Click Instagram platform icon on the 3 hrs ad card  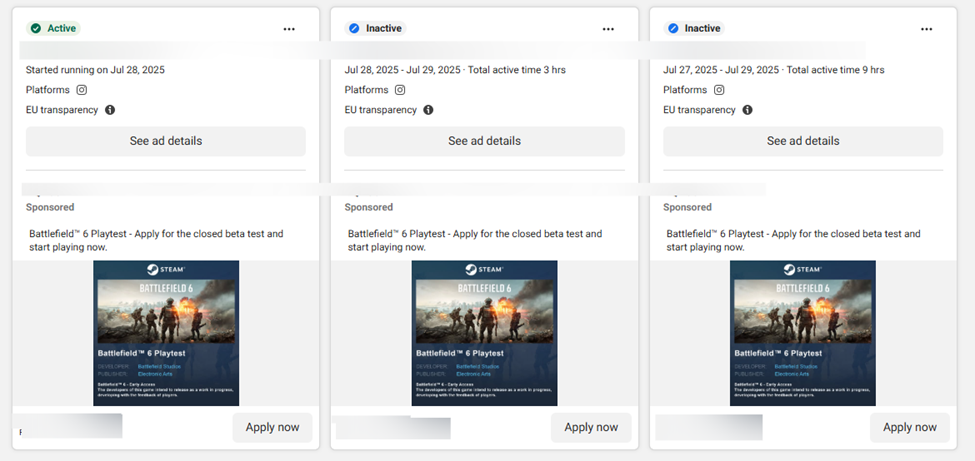click(x=400, y=90)
